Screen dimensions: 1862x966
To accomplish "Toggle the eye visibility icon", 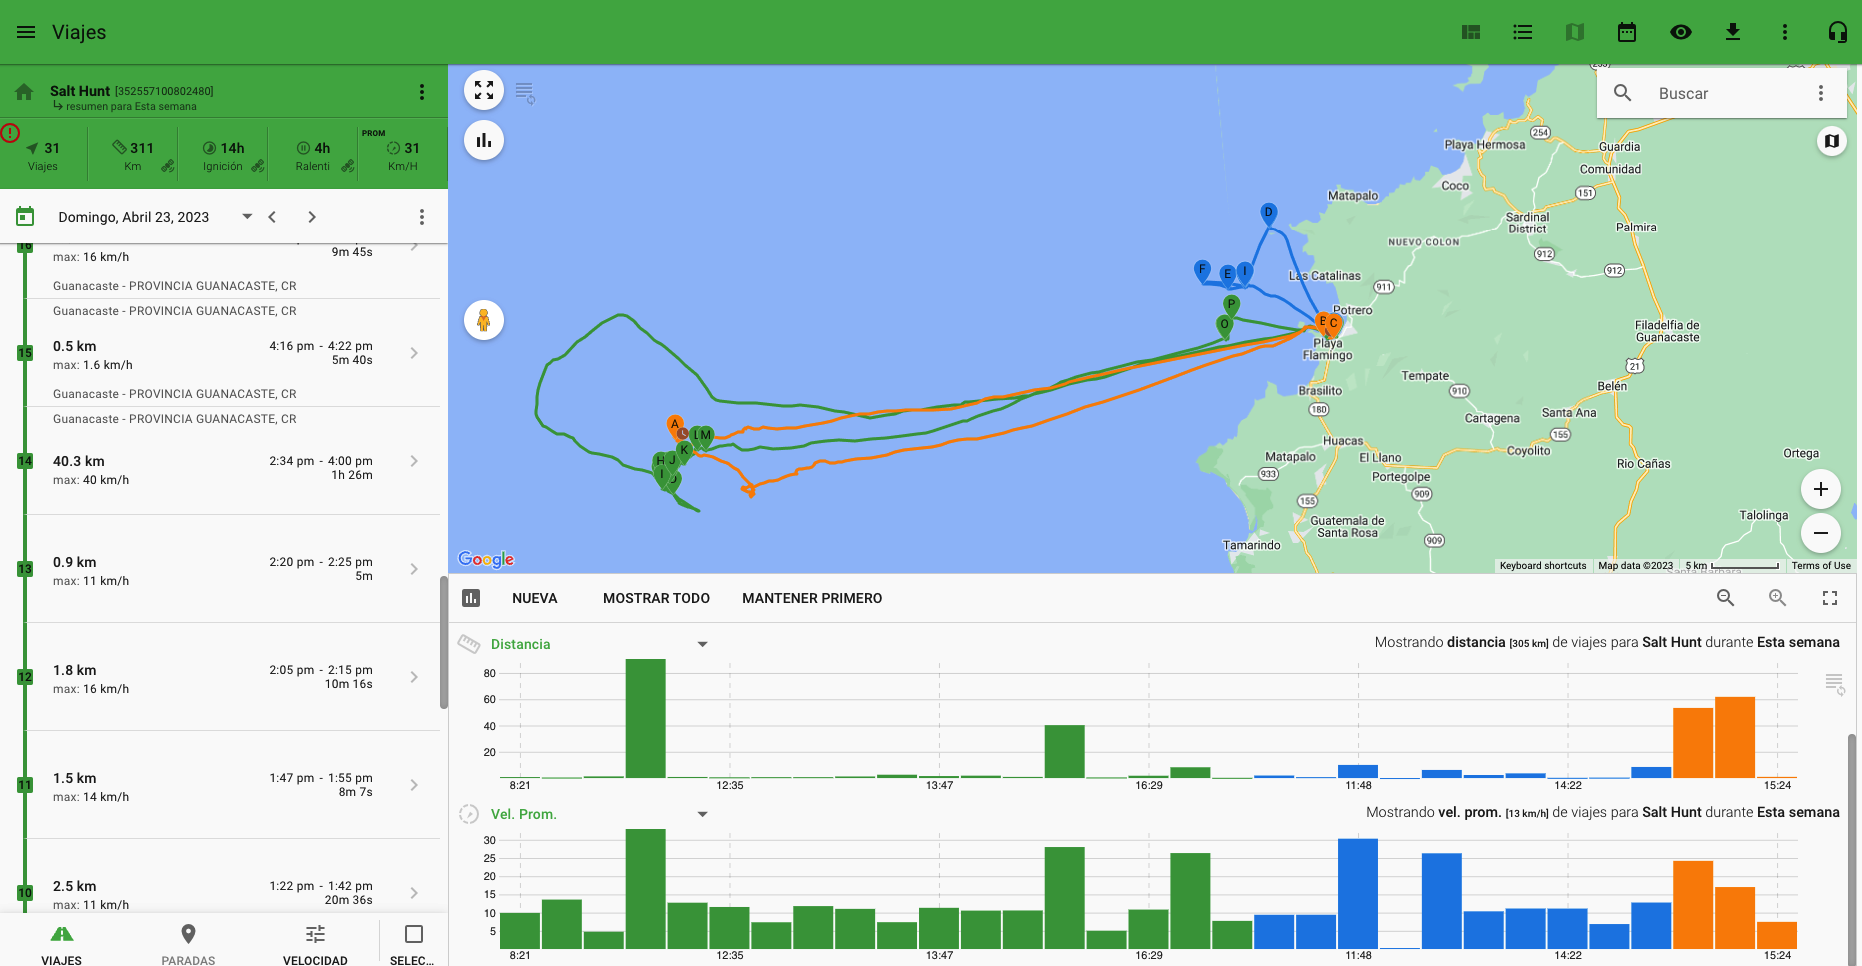I will click(1681, 32).
